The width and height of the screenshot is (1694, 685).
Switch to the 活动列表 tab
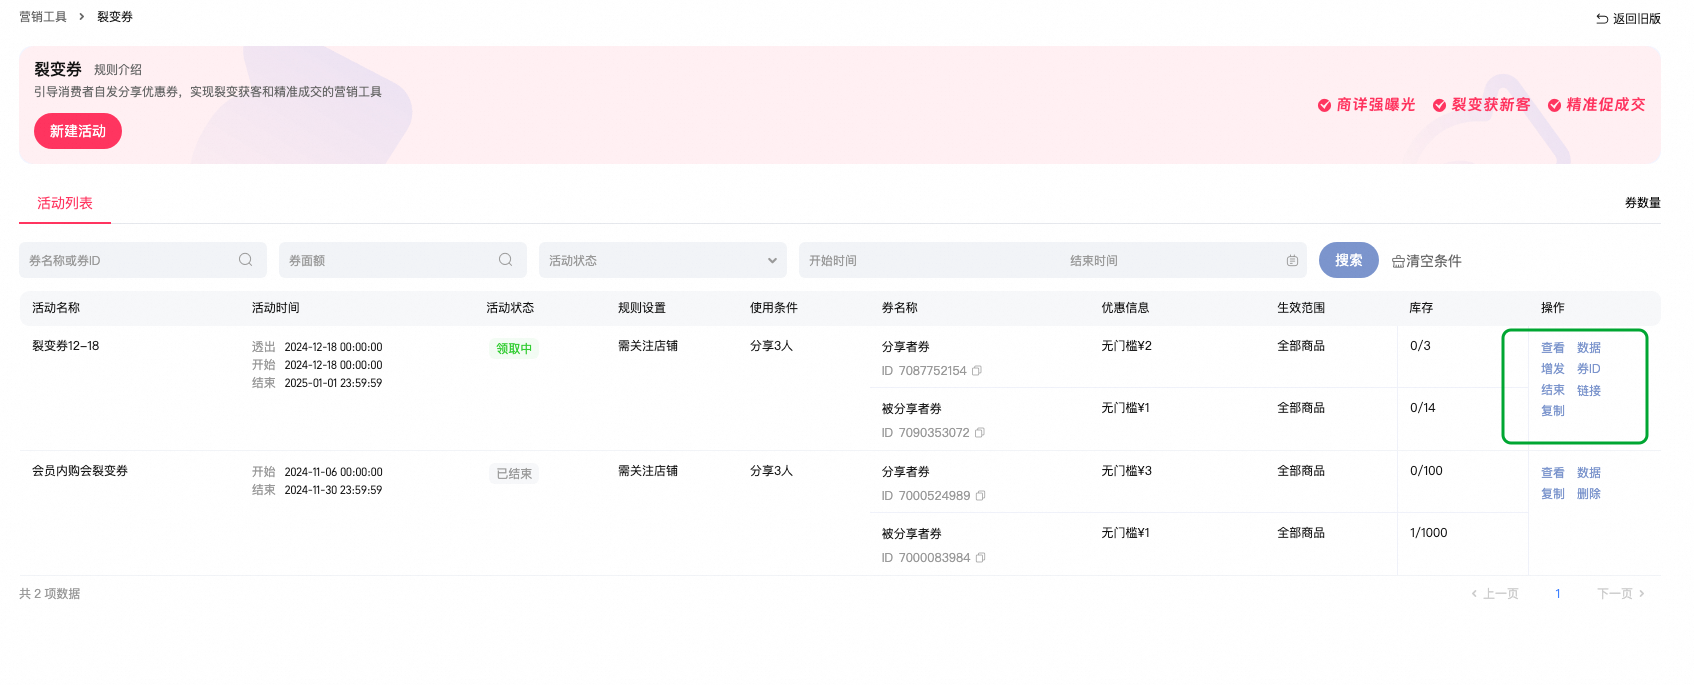click(65, 203)
